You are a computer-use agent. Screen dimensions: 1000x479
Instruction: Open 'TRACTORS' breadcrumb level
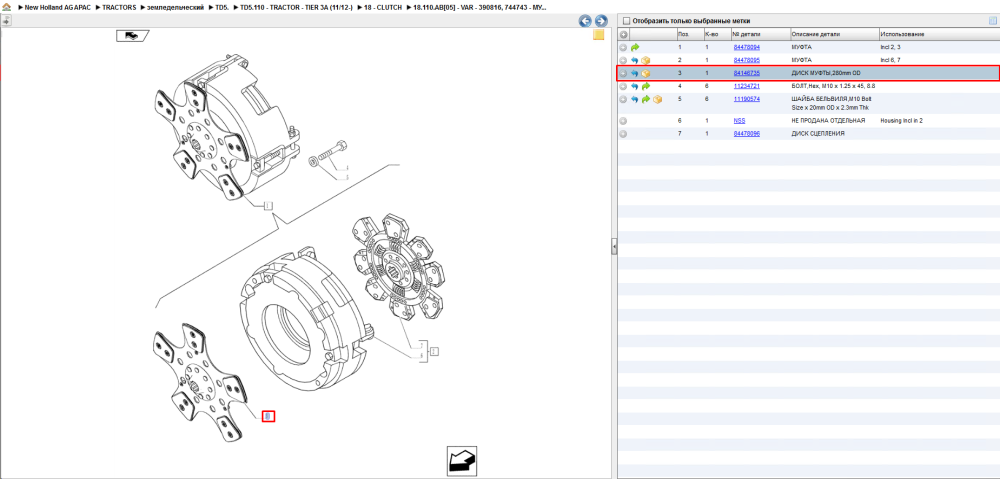click(x=119, y=7)
